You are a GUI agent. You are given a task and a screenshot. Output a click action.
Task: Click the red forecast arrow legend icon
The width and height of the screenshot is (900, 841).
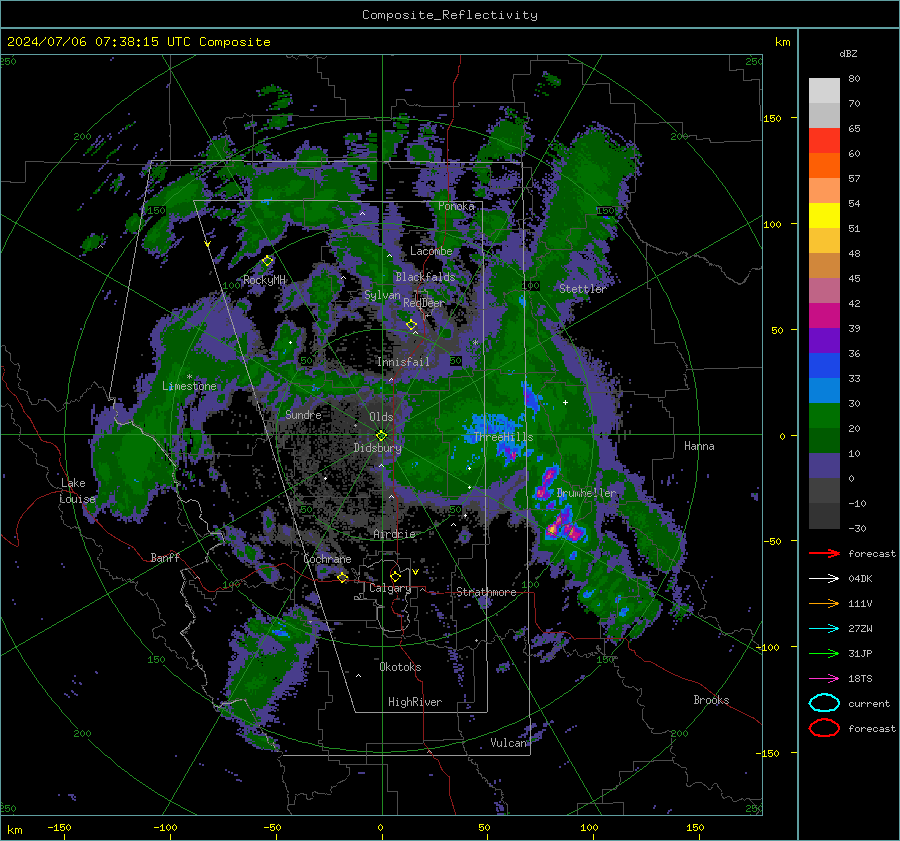click(x=824, y=553)
